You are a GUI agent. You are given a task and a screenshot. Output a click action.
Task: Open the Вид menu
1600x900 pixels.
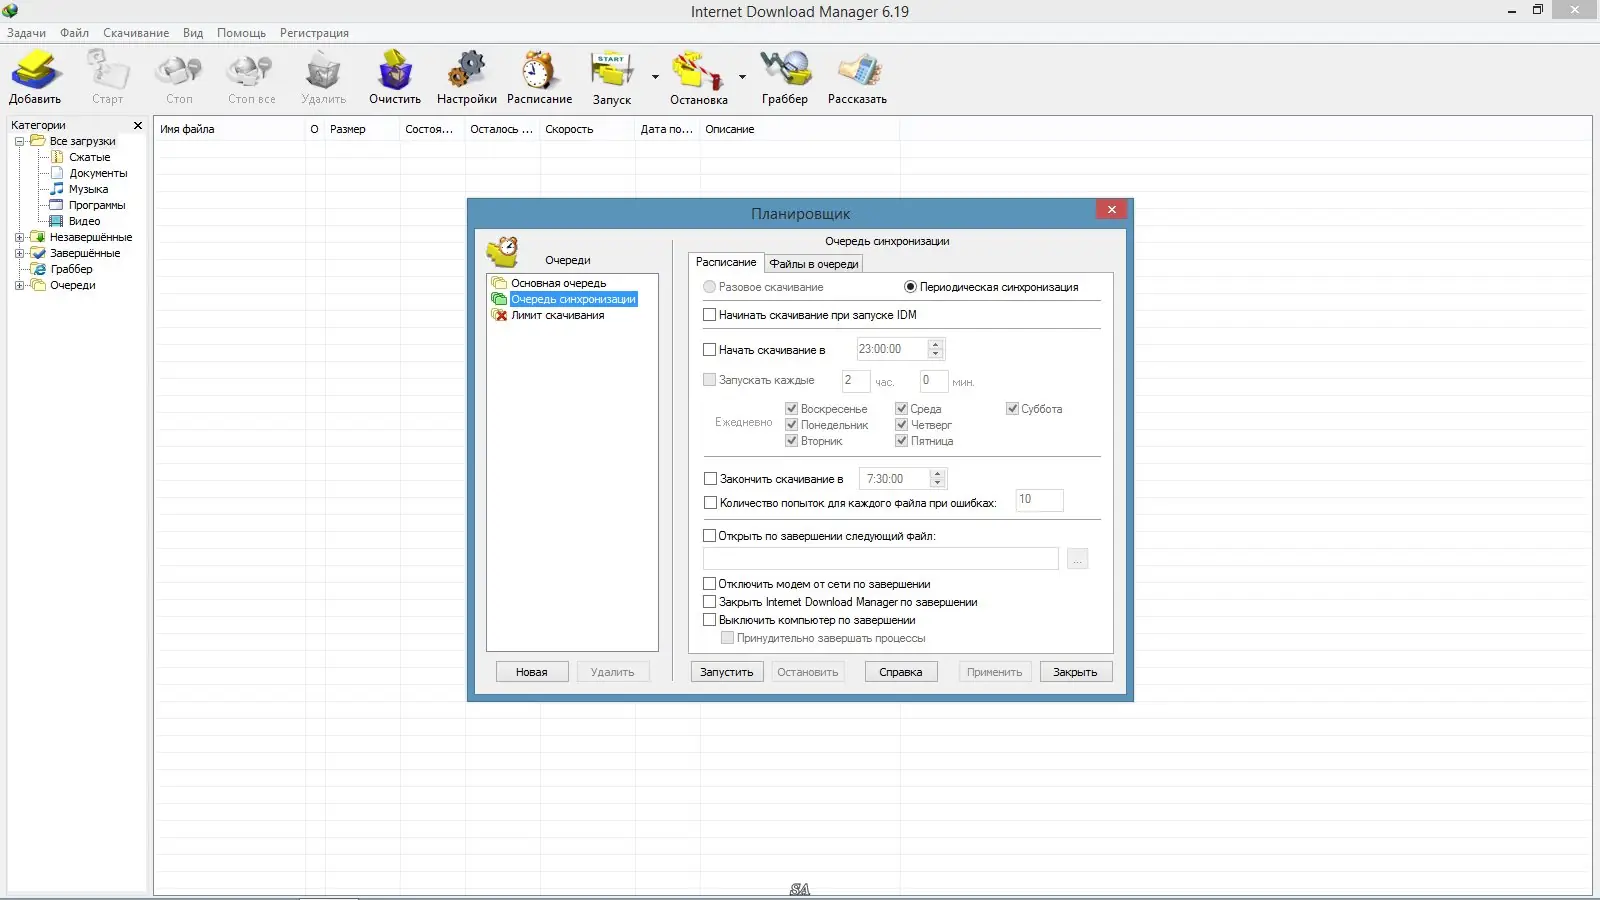coord(193,33)
